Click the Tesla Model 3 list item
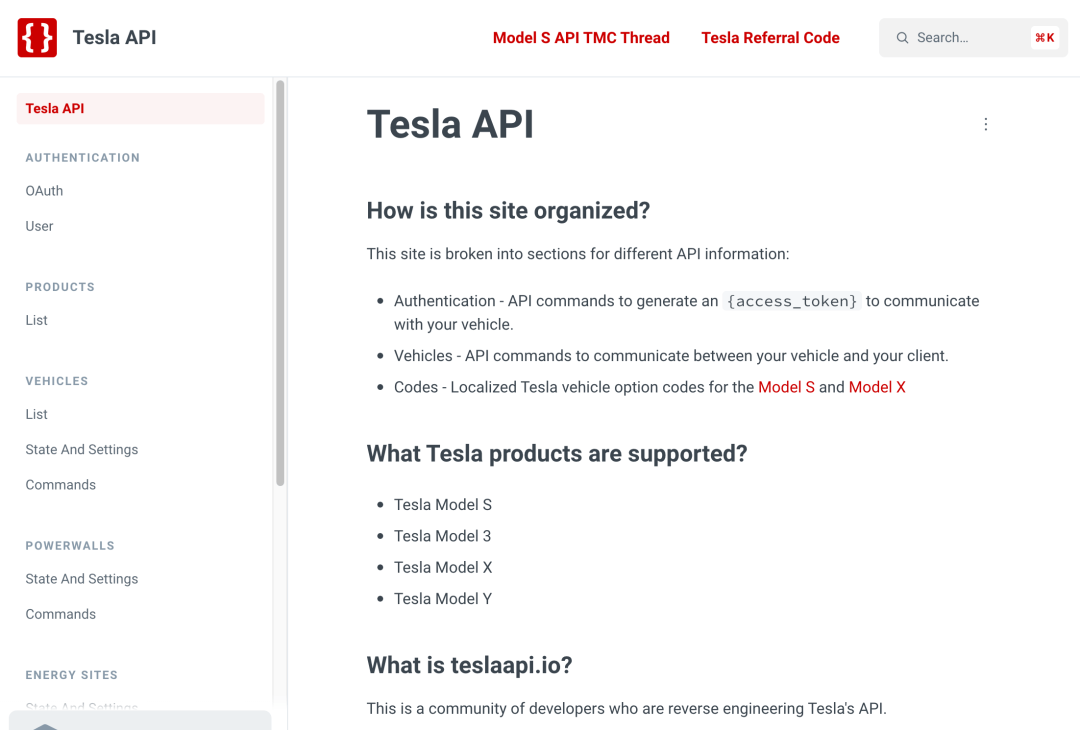 (442, 536)
